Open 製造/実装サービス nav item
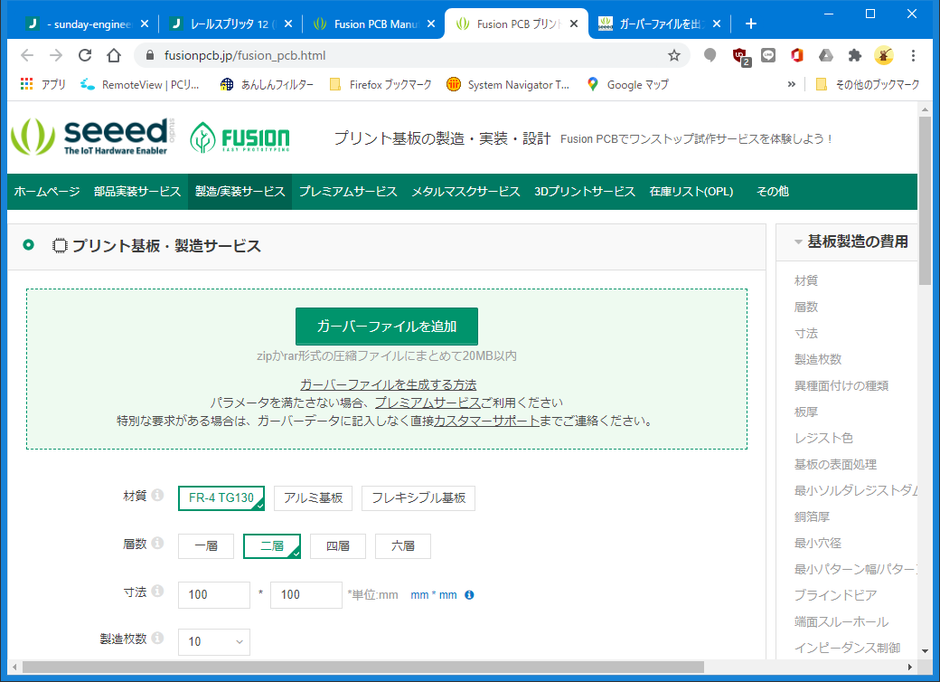The width and height of the screenshot is (940, 682). (240, 192)
